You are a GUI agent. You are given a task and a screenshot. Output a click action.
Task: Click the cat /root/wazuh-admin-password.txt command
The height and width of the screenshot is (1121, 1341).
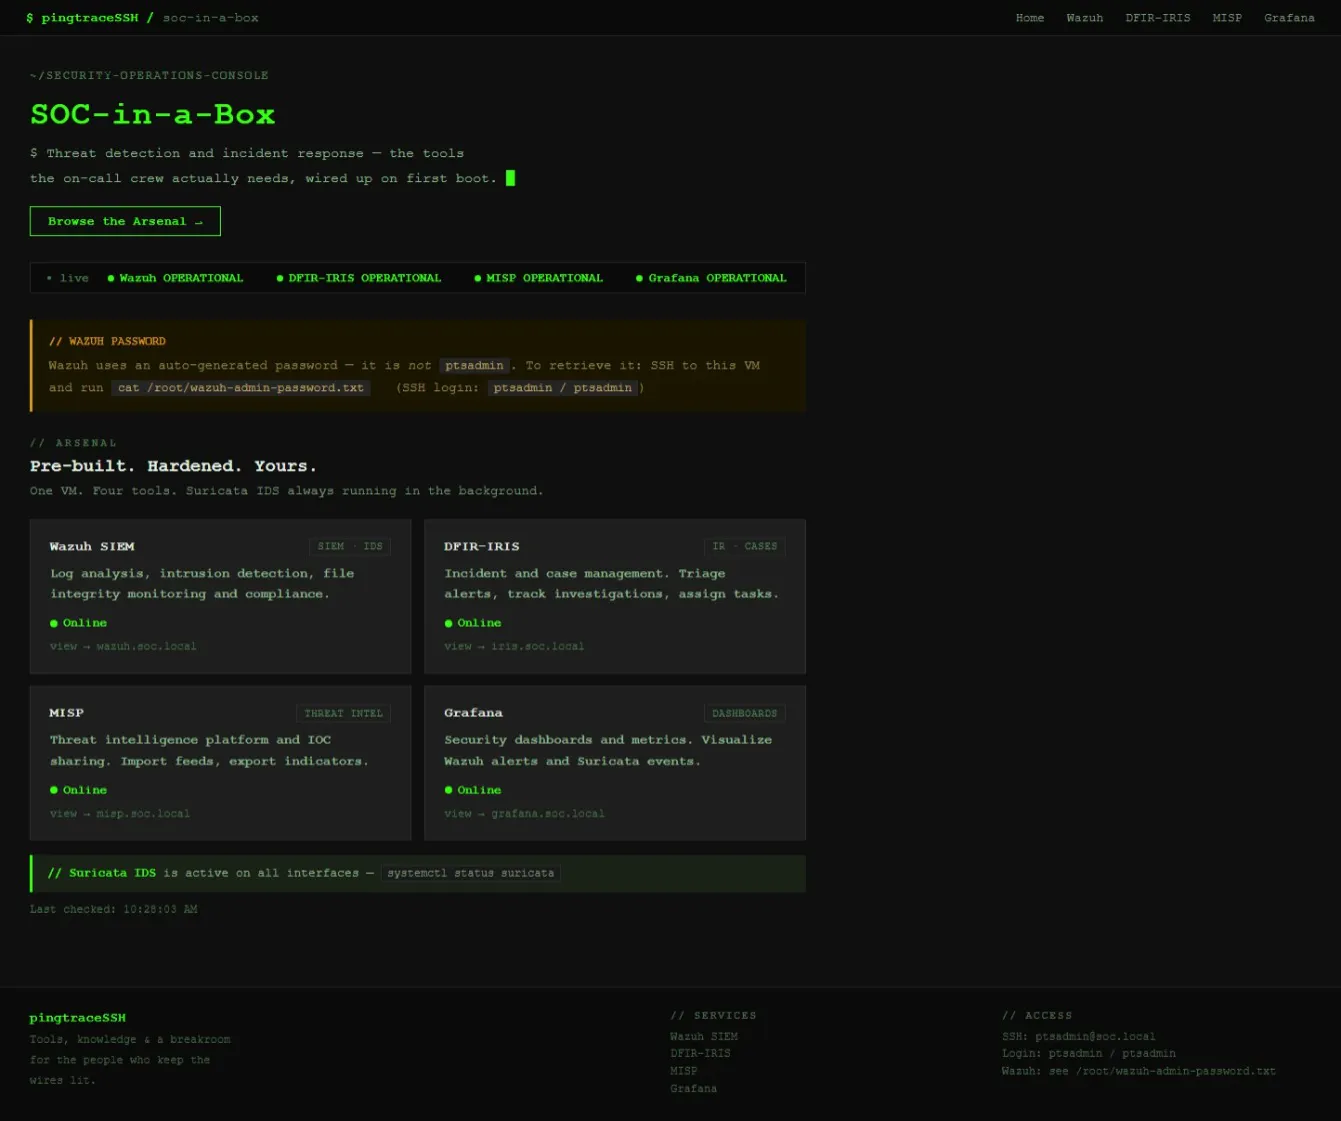[241, 387]
